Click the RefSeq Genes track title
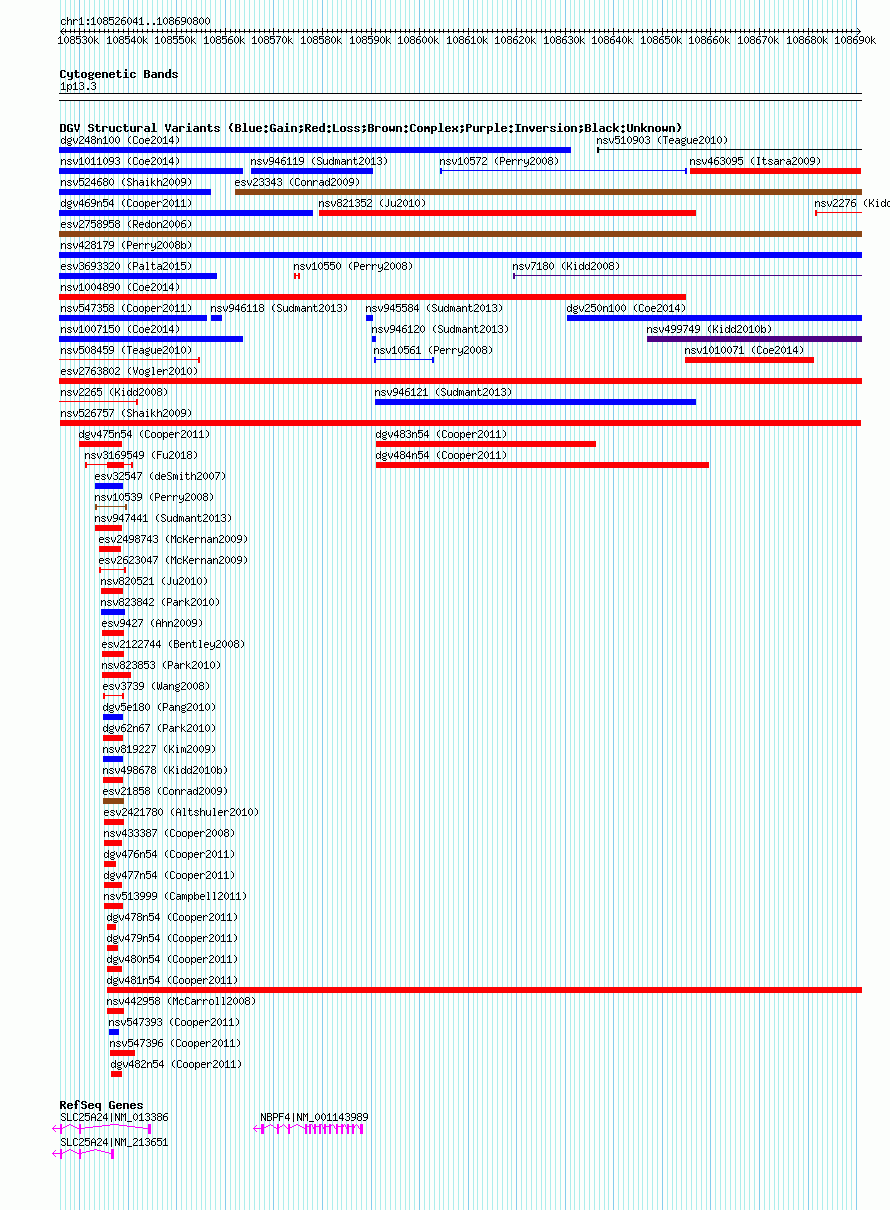890x1210 pixels. pyautogui.click(x=101, y=1105)
